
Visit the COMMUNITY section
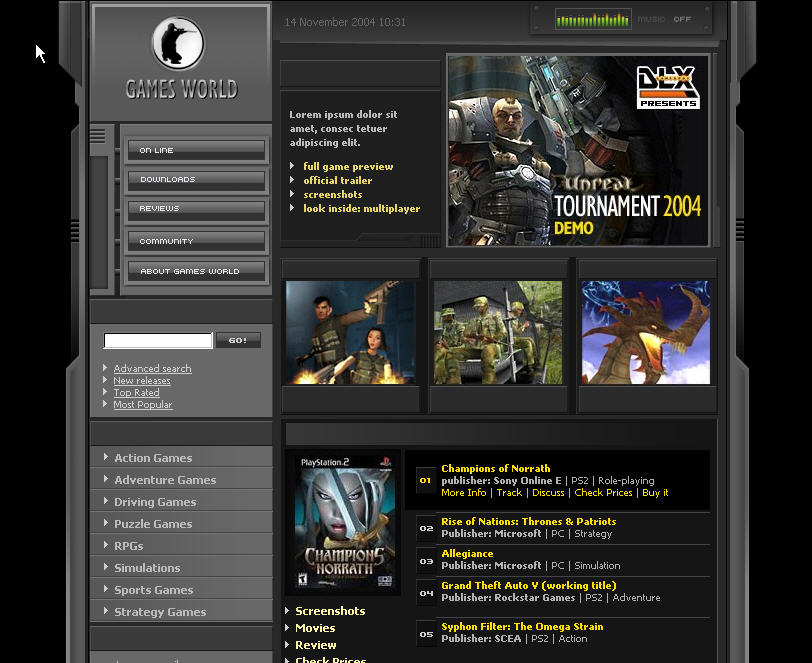(196, 241)
